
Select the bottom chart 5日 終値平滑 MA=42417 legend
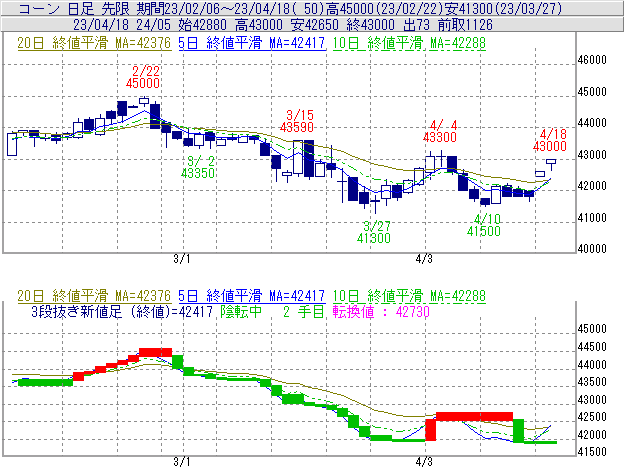pyautogui.click(x=252, y=296)
